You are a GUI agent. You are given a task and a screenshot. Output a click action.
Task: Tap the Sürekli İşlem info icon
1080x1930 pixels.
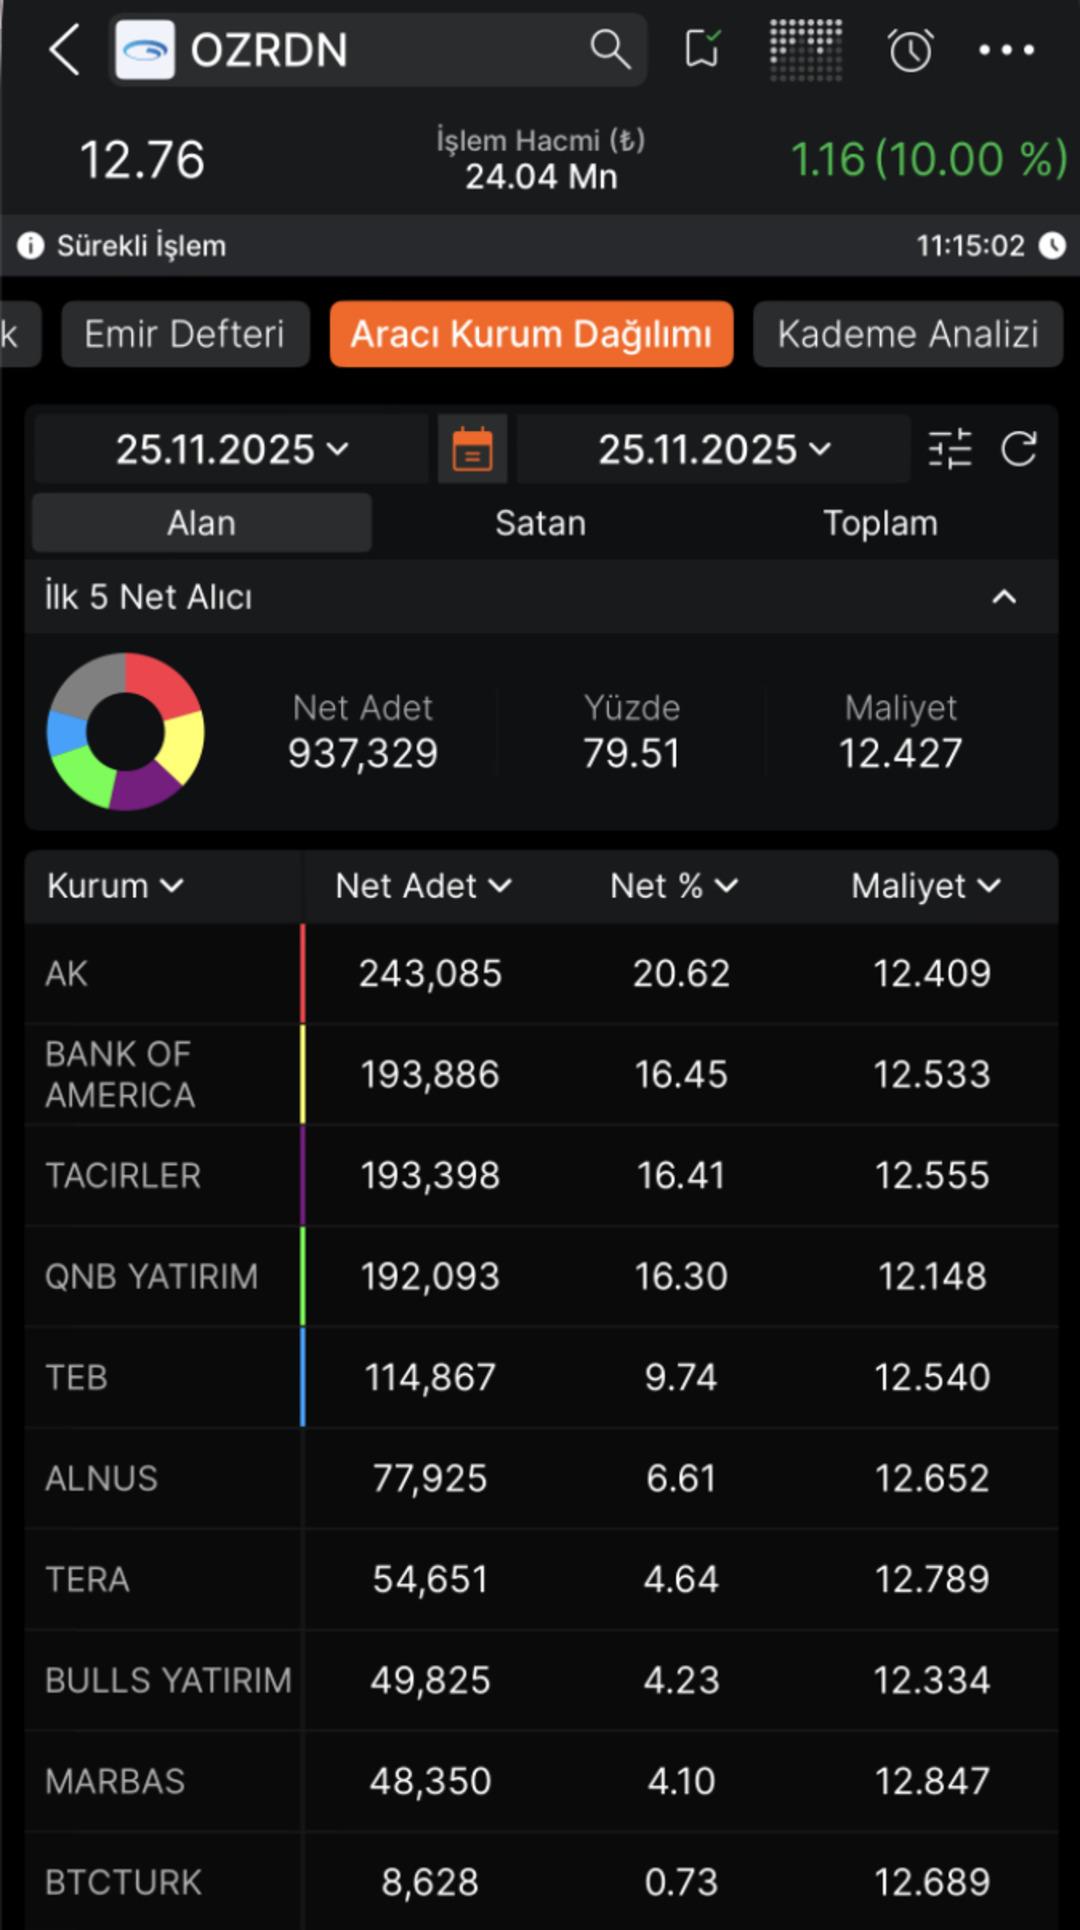(x=31, y=245)
